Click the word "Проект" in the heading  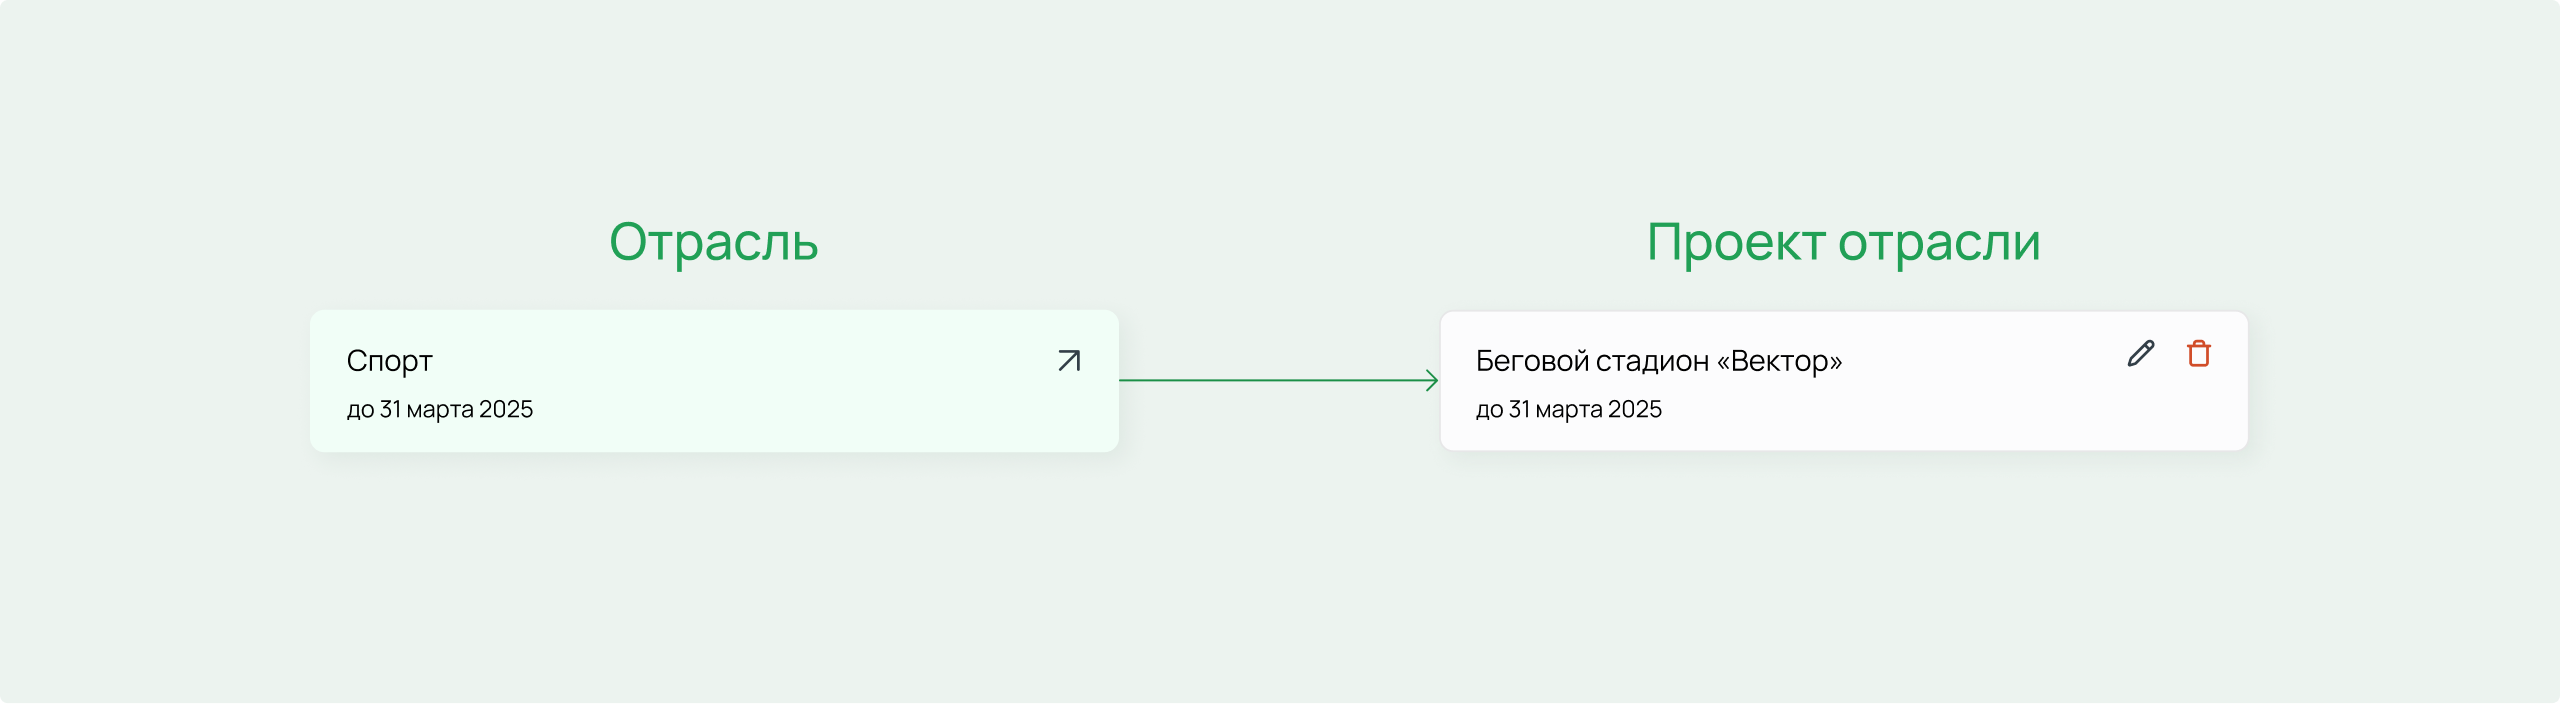(x=1735, y=242)
